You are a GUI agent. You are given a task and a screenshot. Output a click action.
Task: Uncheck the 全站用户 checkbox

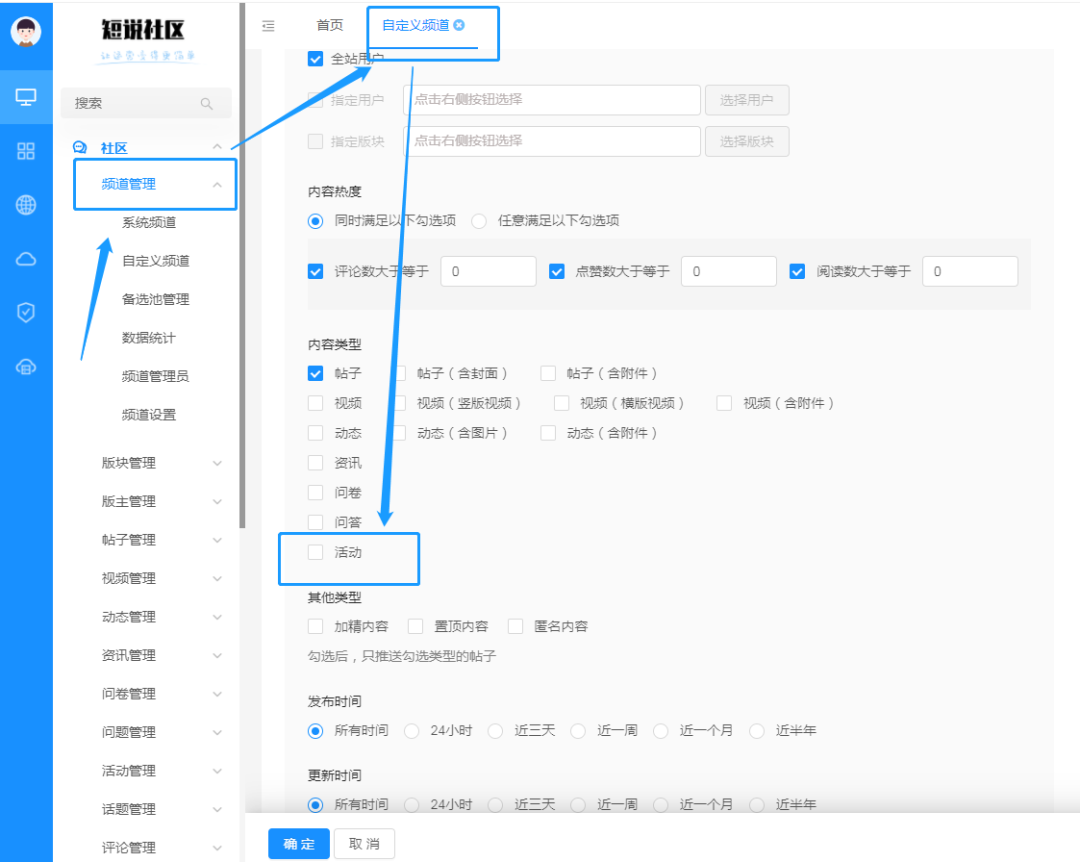tap(314, 59)
